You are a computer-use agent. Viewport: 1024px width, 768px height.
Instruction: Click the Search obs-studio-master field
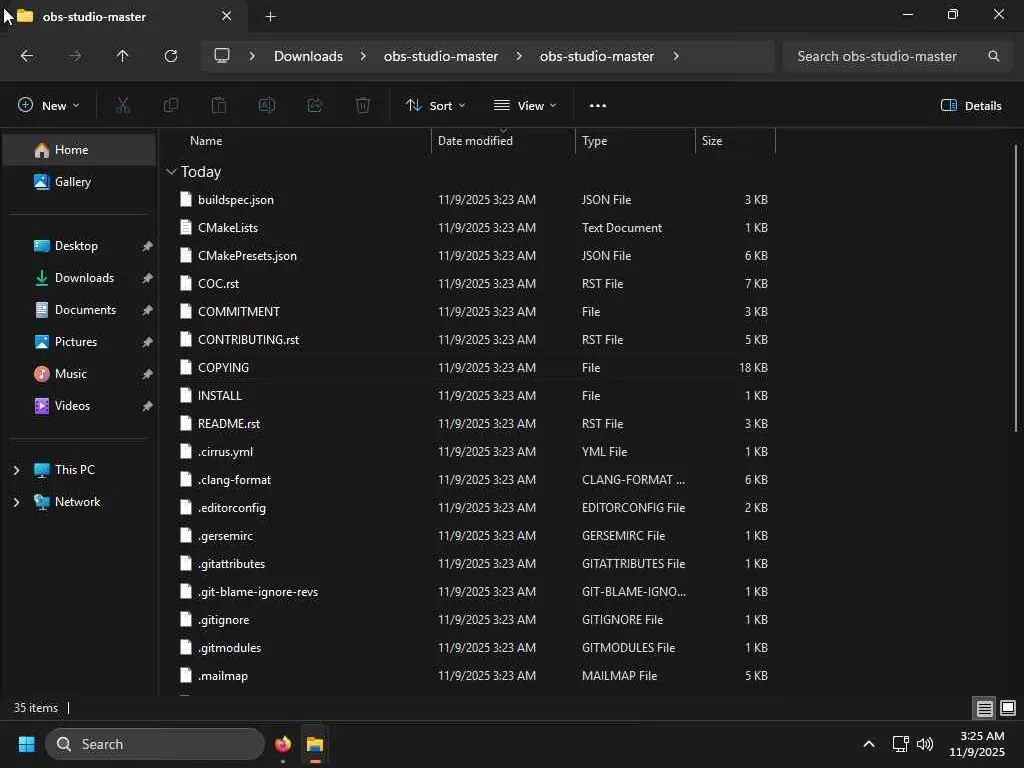[899, 56]
